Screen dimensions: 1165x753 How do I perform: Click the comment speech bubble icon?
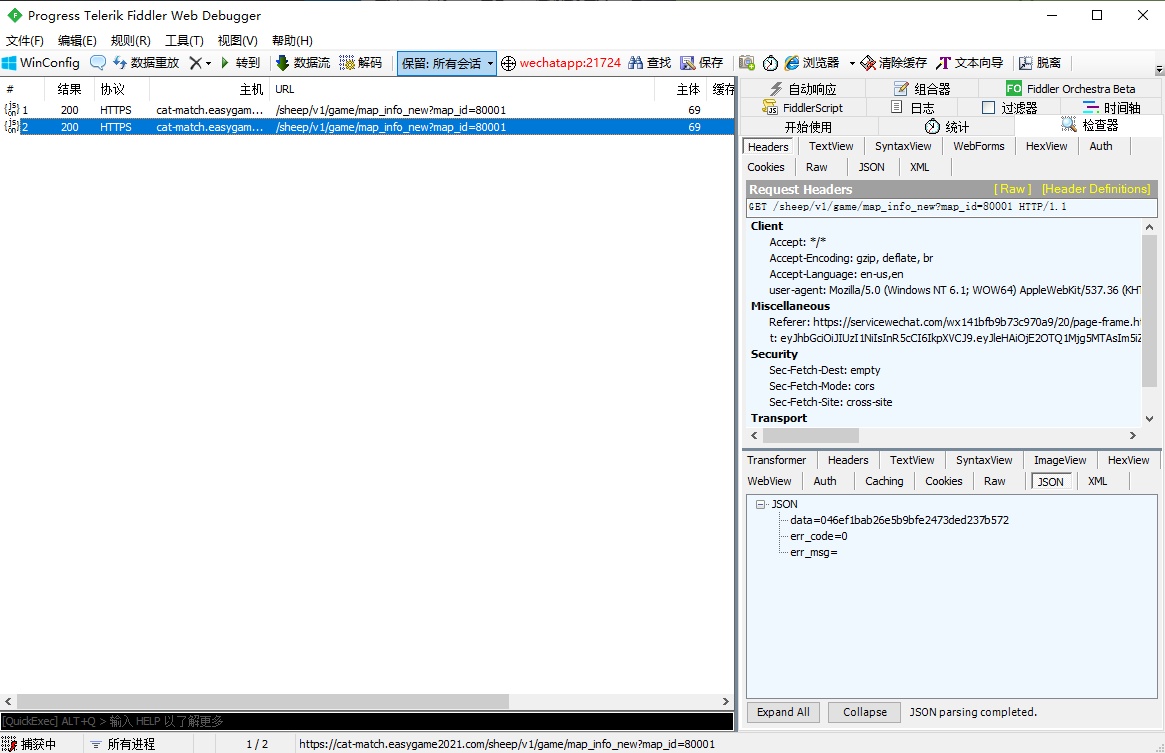97,63
